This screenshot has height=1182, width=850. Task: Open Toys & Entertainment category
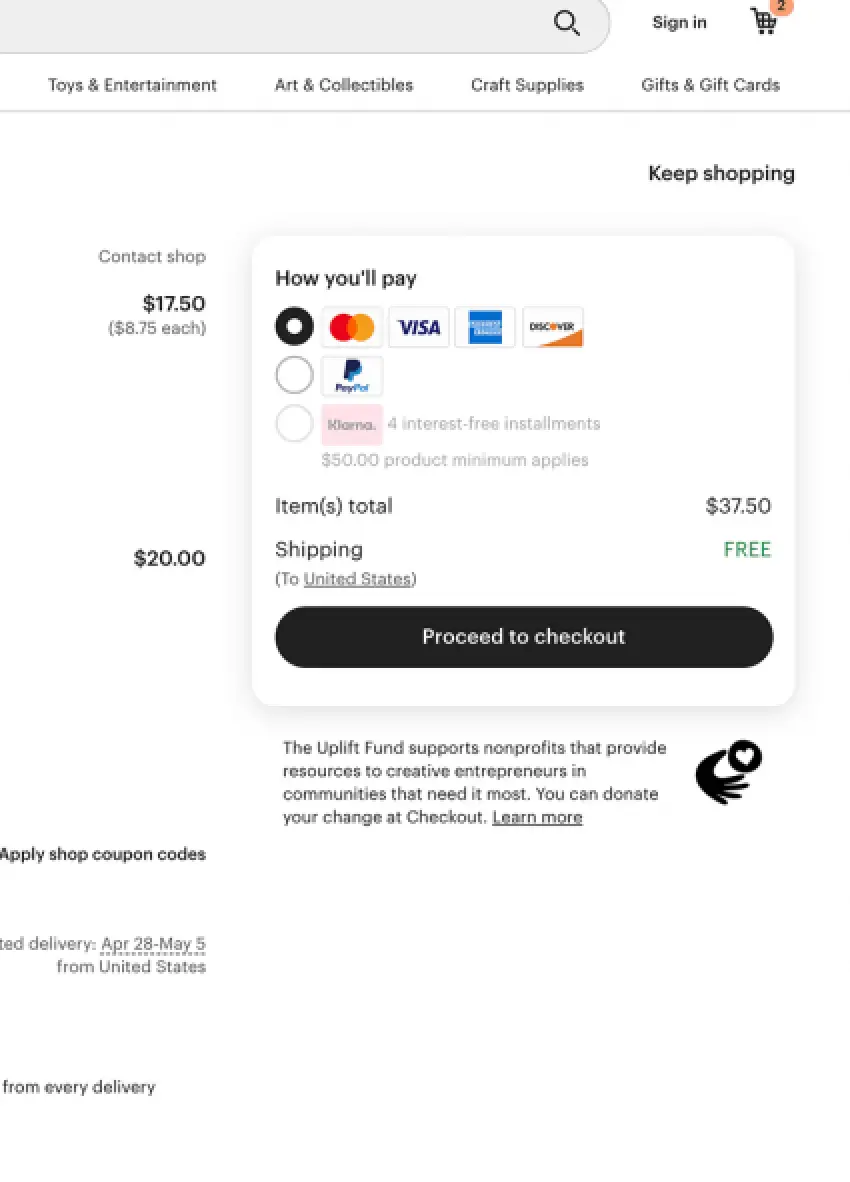132,85
